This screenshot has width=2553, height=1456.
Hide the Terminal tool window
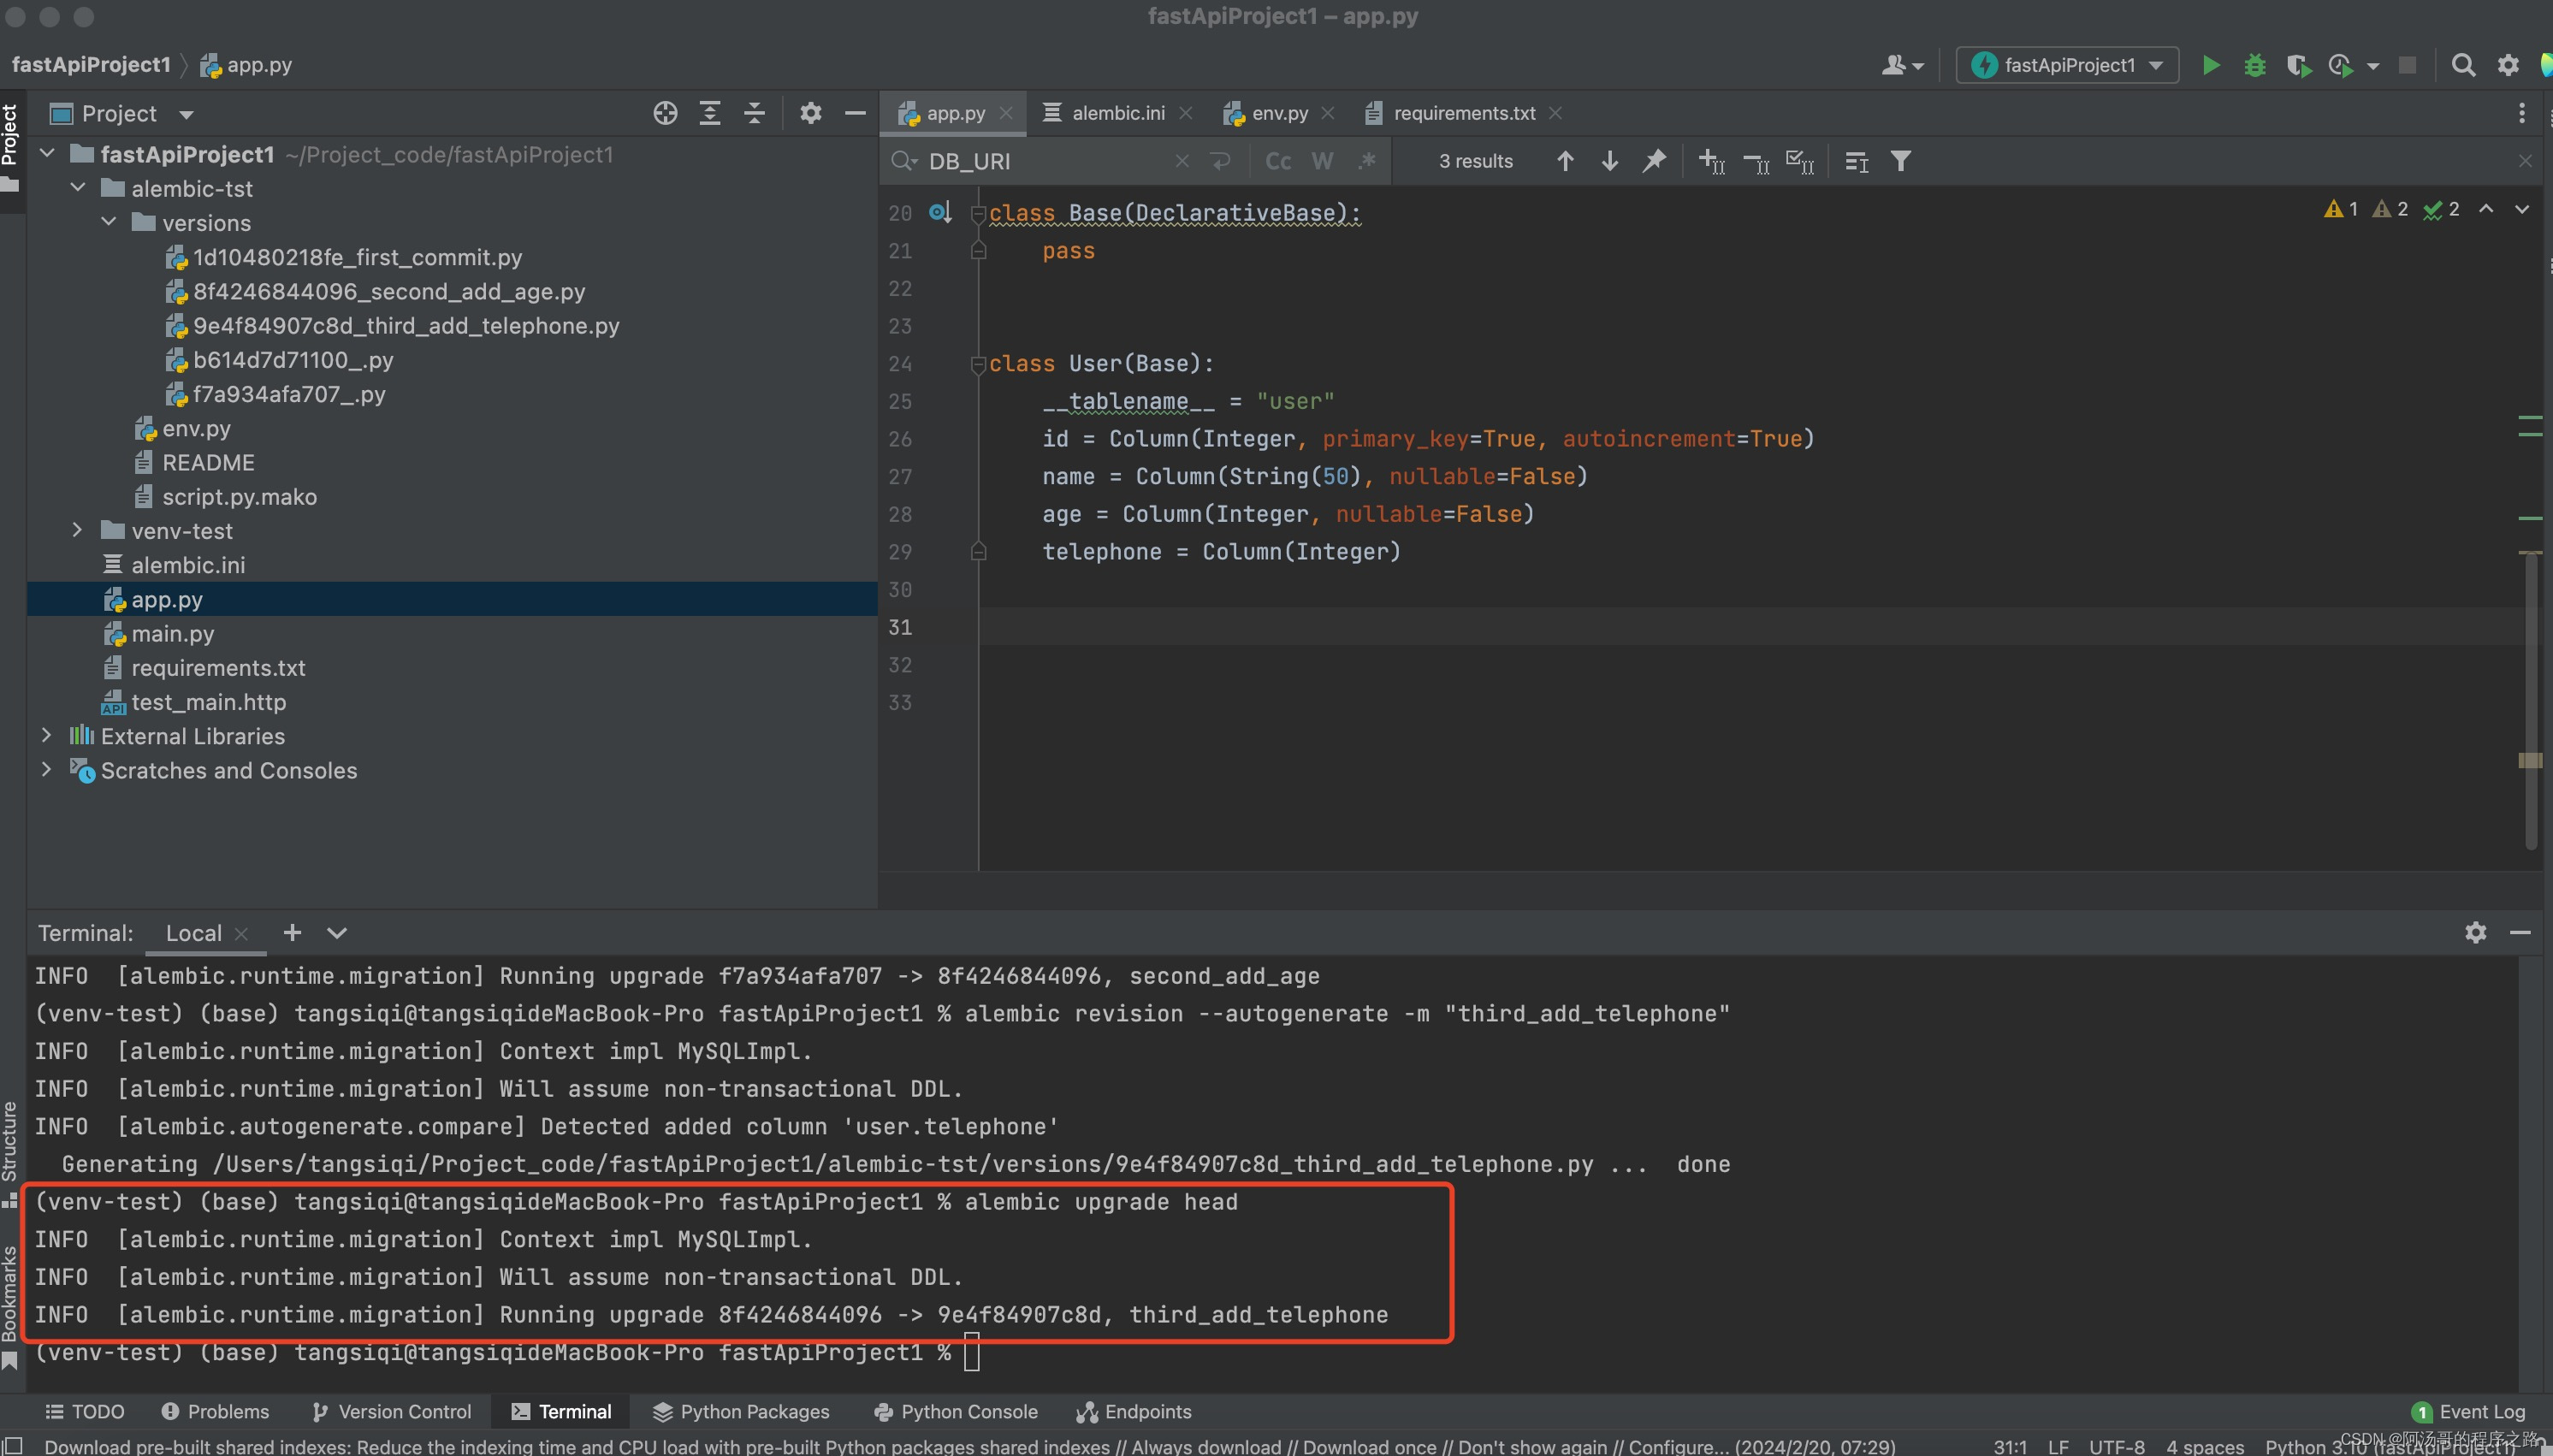[2520, 932]
